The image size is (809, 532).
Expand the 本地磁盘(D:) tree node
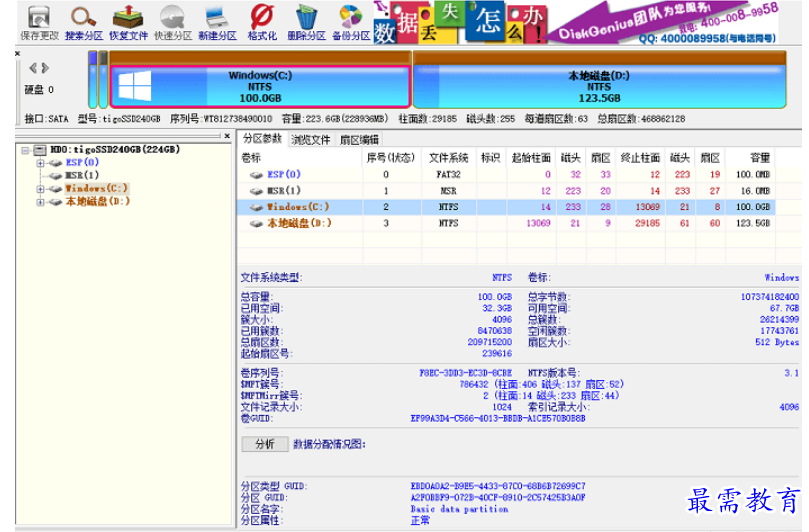[40, 202]
